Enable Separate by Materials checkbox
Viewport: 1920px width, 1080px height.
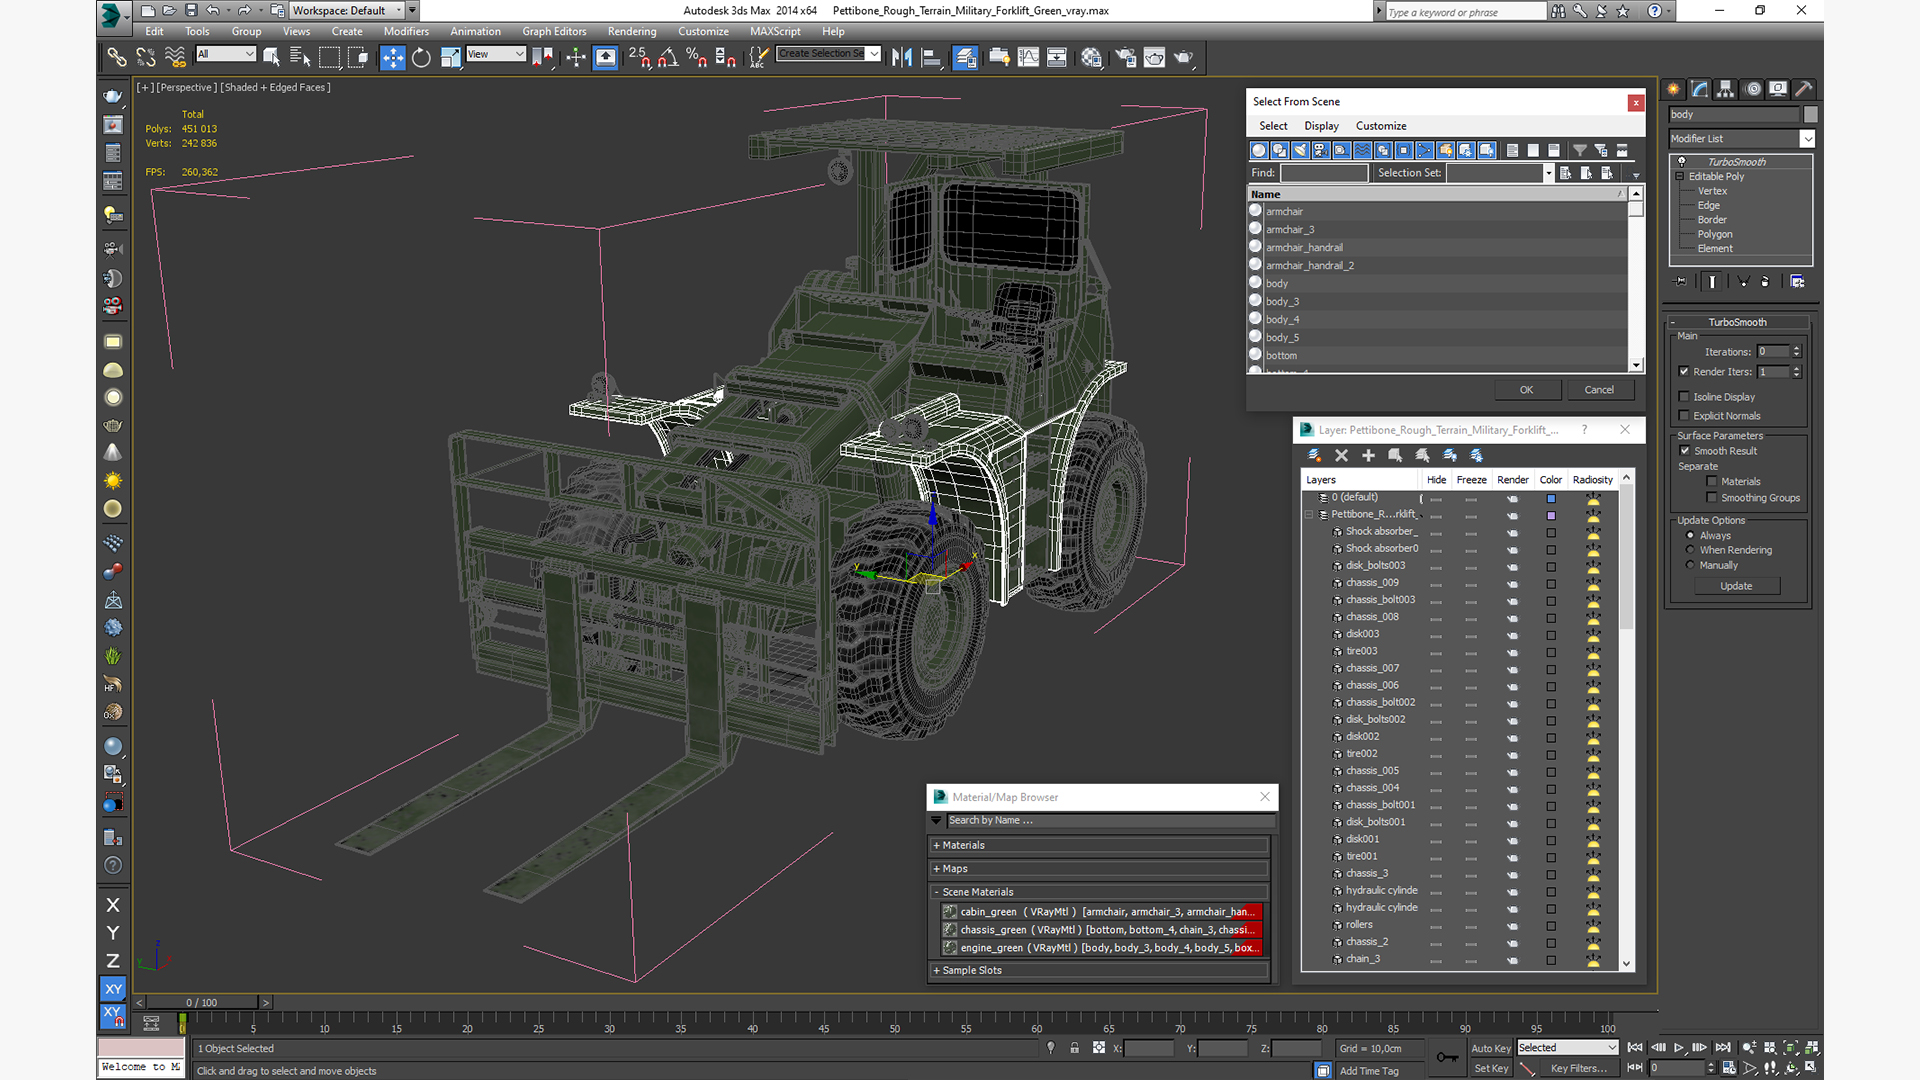pyautogui.click(x=1712, y=482)
